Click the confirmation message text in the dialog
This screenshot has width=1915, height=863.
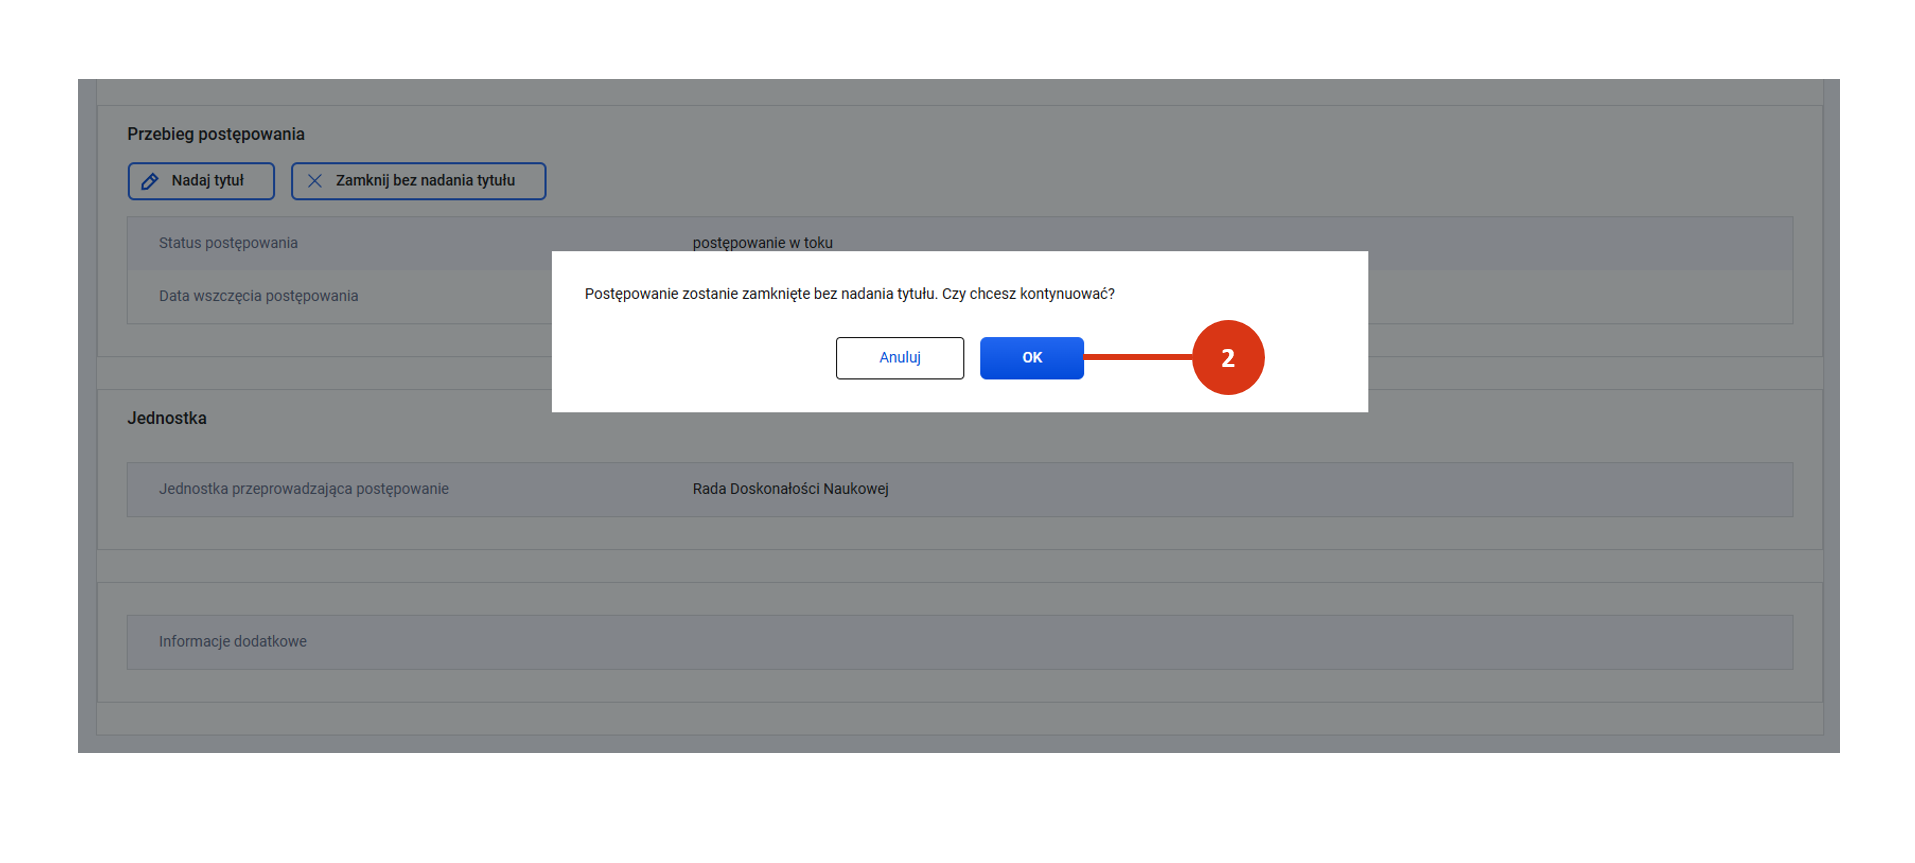tap(849, 294)
